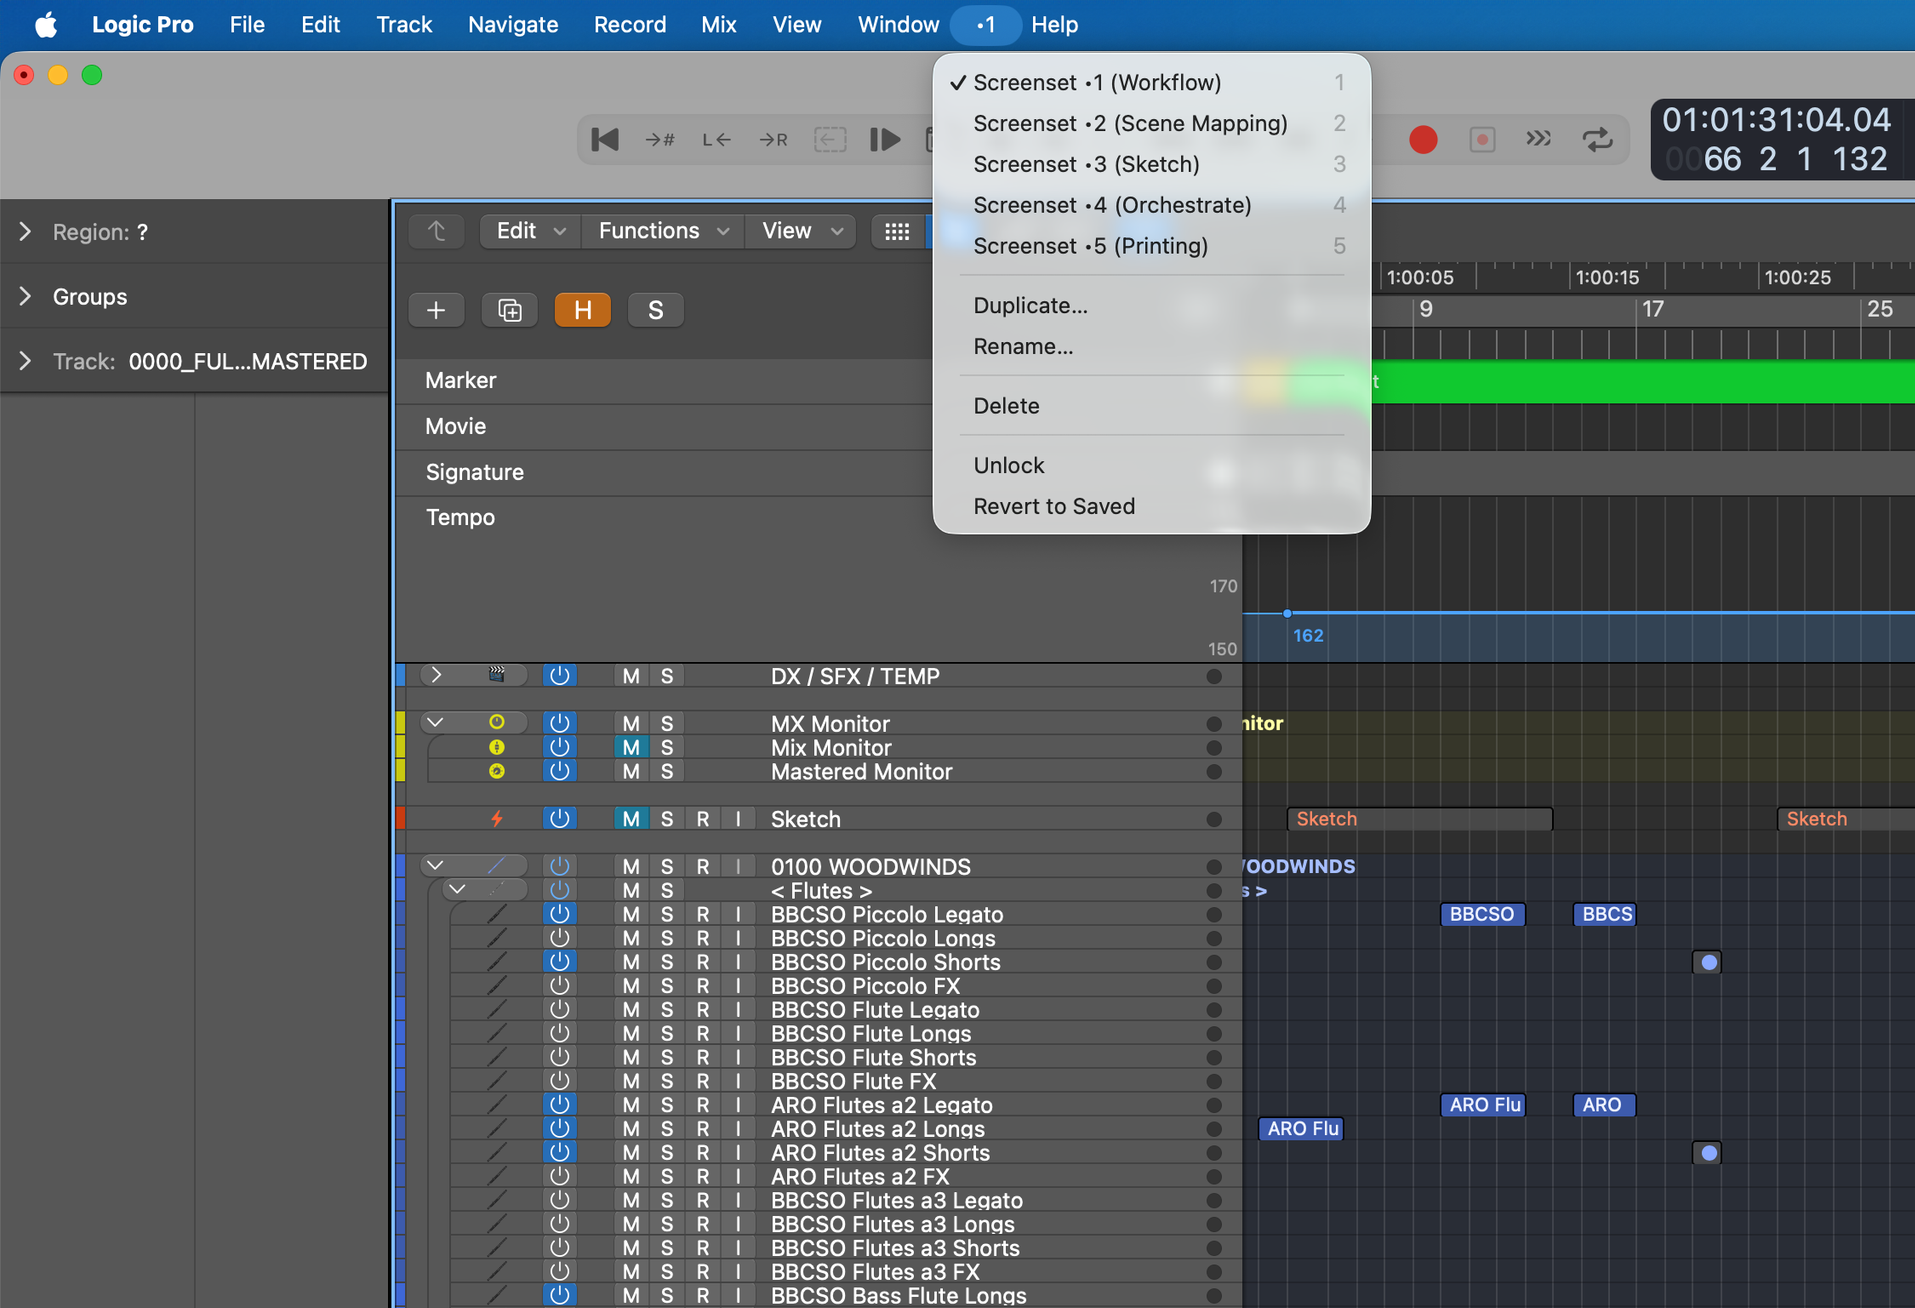Click the Marker global track label
This screenshot has width=1915, height=1308.
(460, 380)
